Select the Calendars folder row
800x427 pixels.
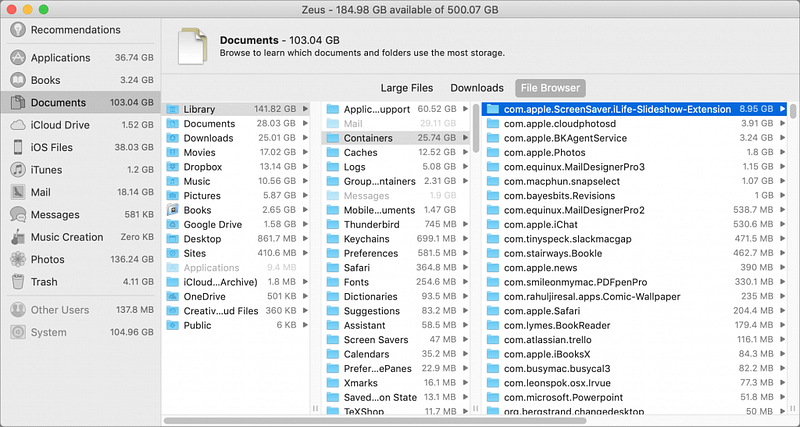397,354
